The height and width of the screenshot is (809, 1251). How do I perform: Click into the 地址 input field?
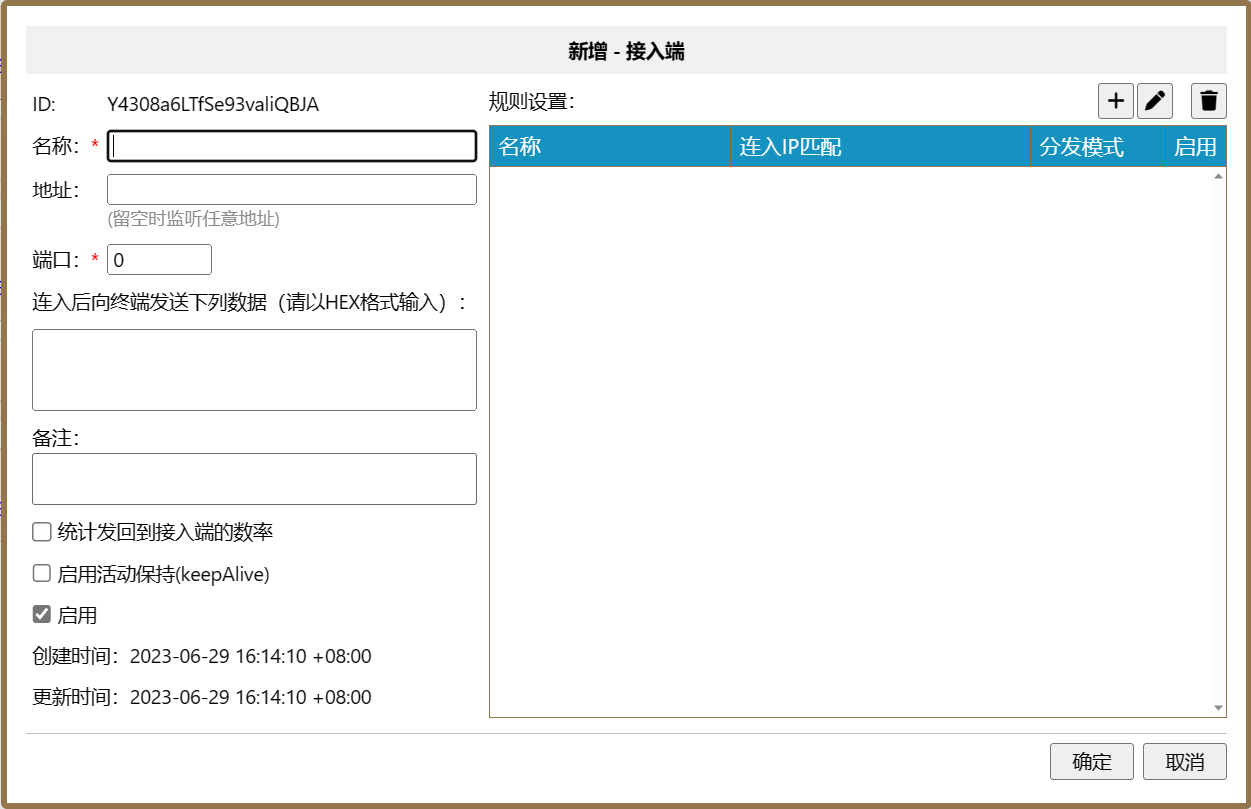(292, 189)
